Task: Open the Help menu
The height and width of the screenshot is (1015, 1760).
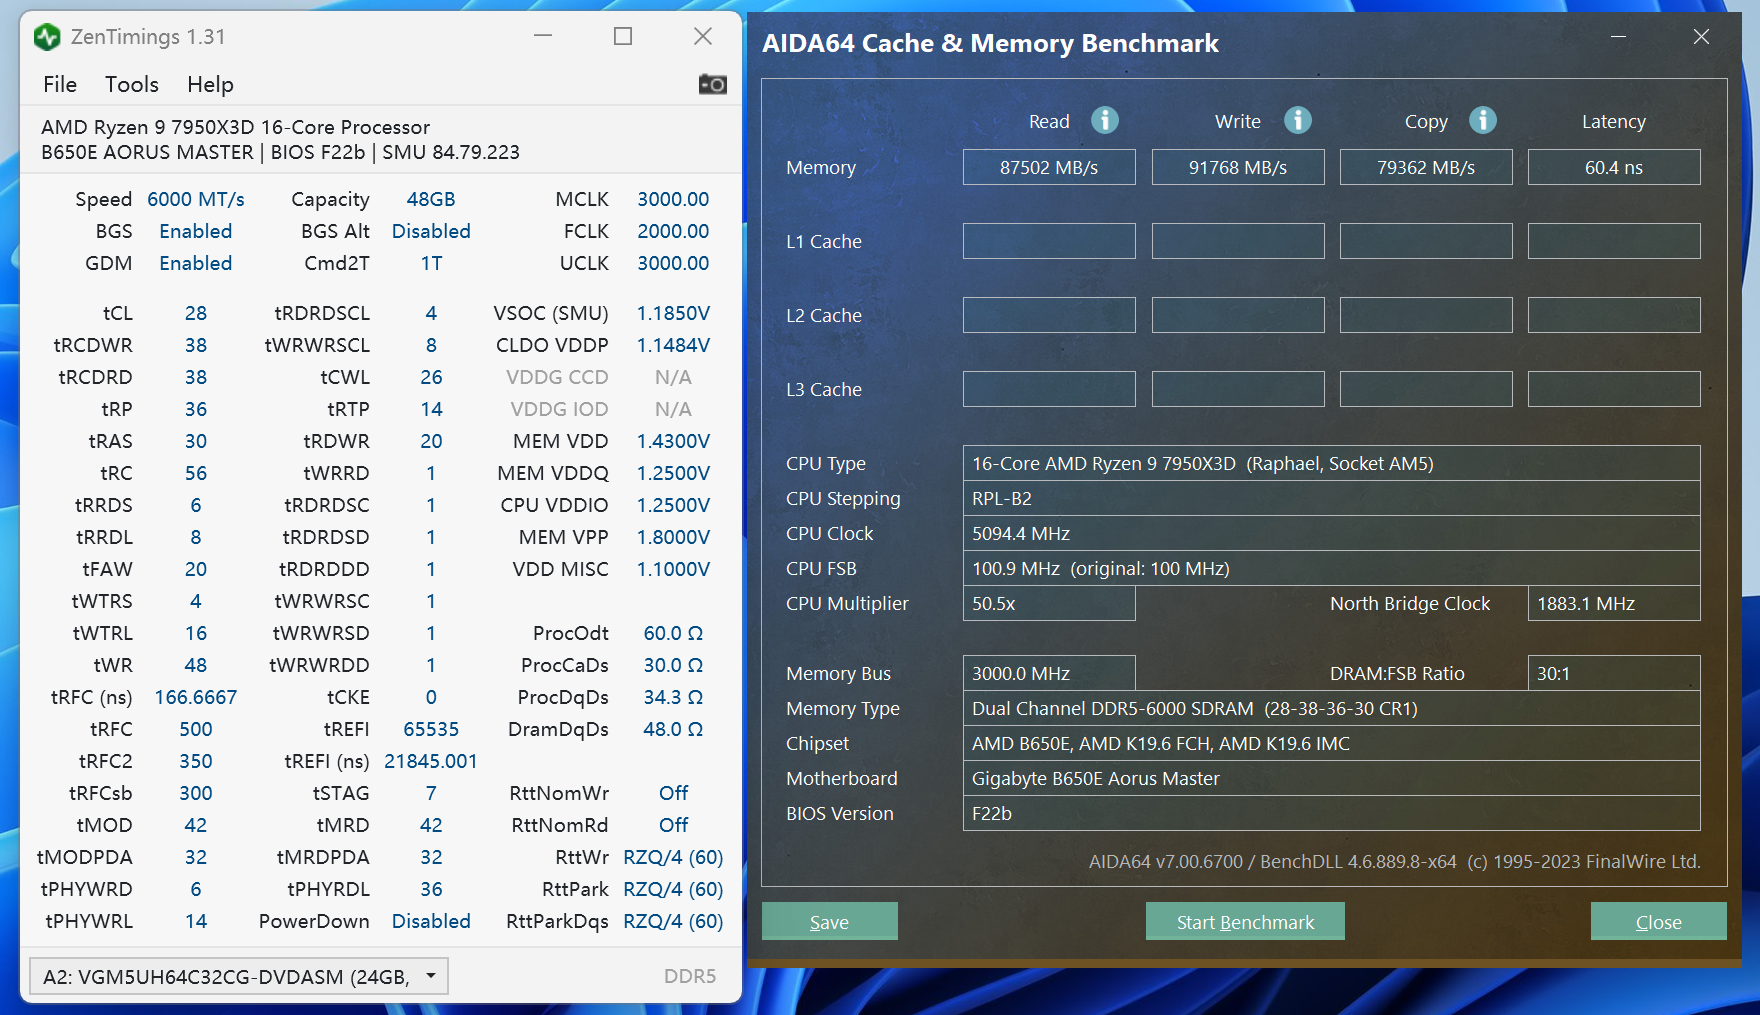Action: 210,84
